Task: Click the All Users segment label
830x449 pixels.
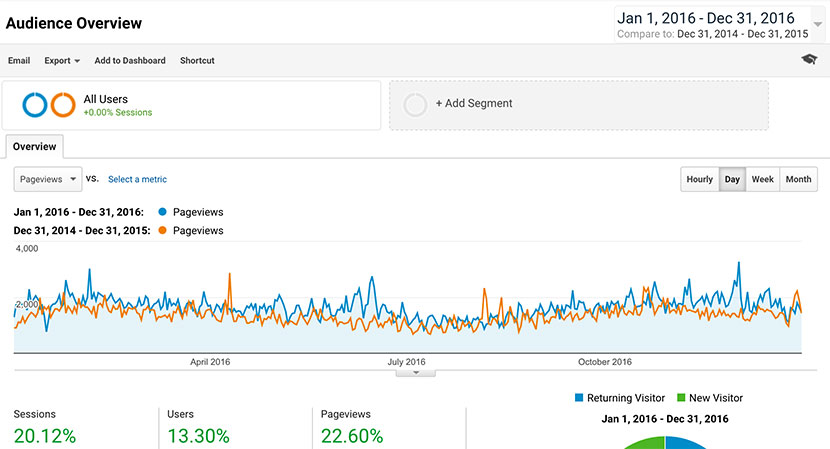Action: 105,99
